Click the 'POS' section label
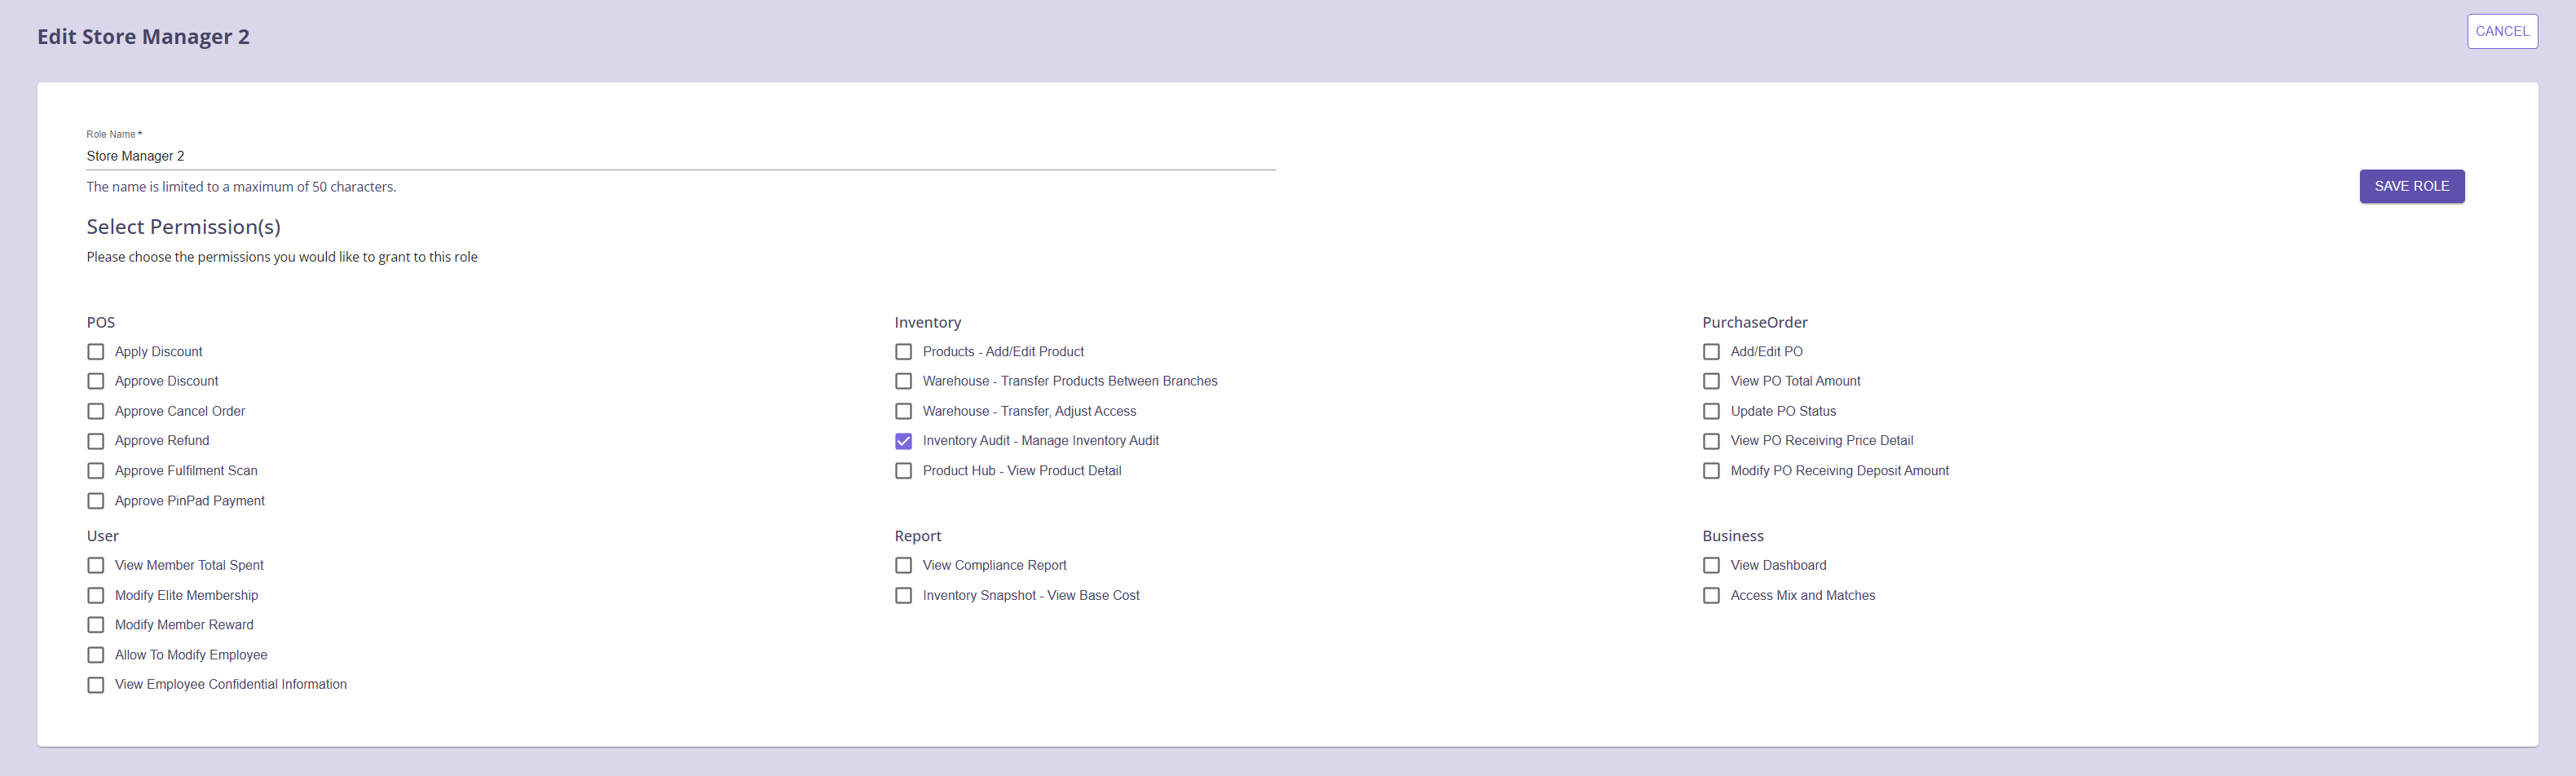The width and height of the screenshot is (2576, 776). [101, 322]
